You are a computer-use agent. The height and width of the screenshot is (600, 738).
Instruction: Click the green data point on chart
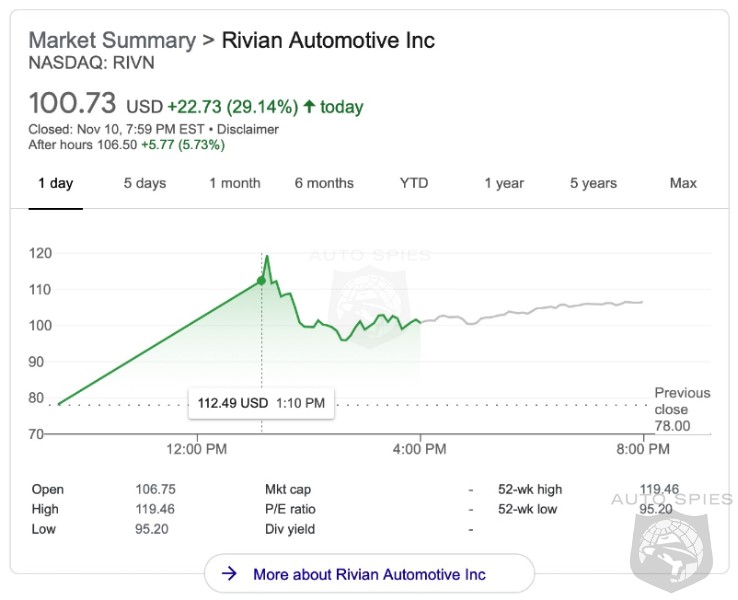(x=262, y=280)
